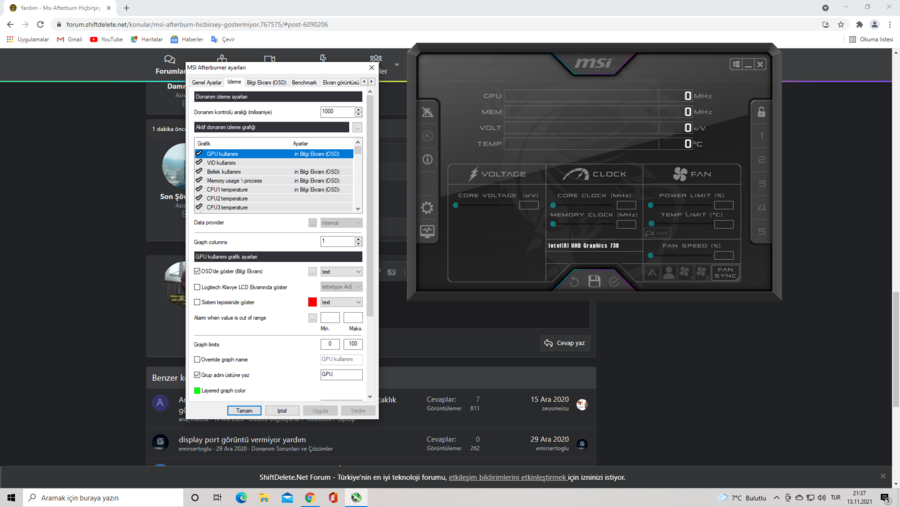Toggle Grup adını üstüne yaz checkbox
This screenshot has width=900, height=507.
[x=197, y=375]
